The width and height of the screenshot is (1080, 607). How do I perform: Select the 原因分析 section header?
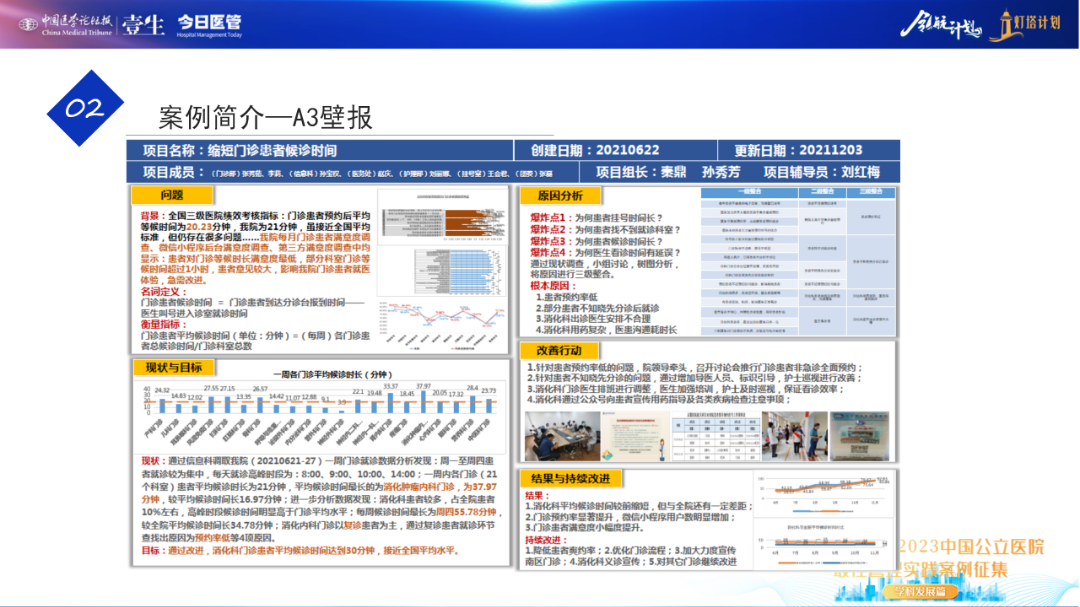(x=560, y=196)
